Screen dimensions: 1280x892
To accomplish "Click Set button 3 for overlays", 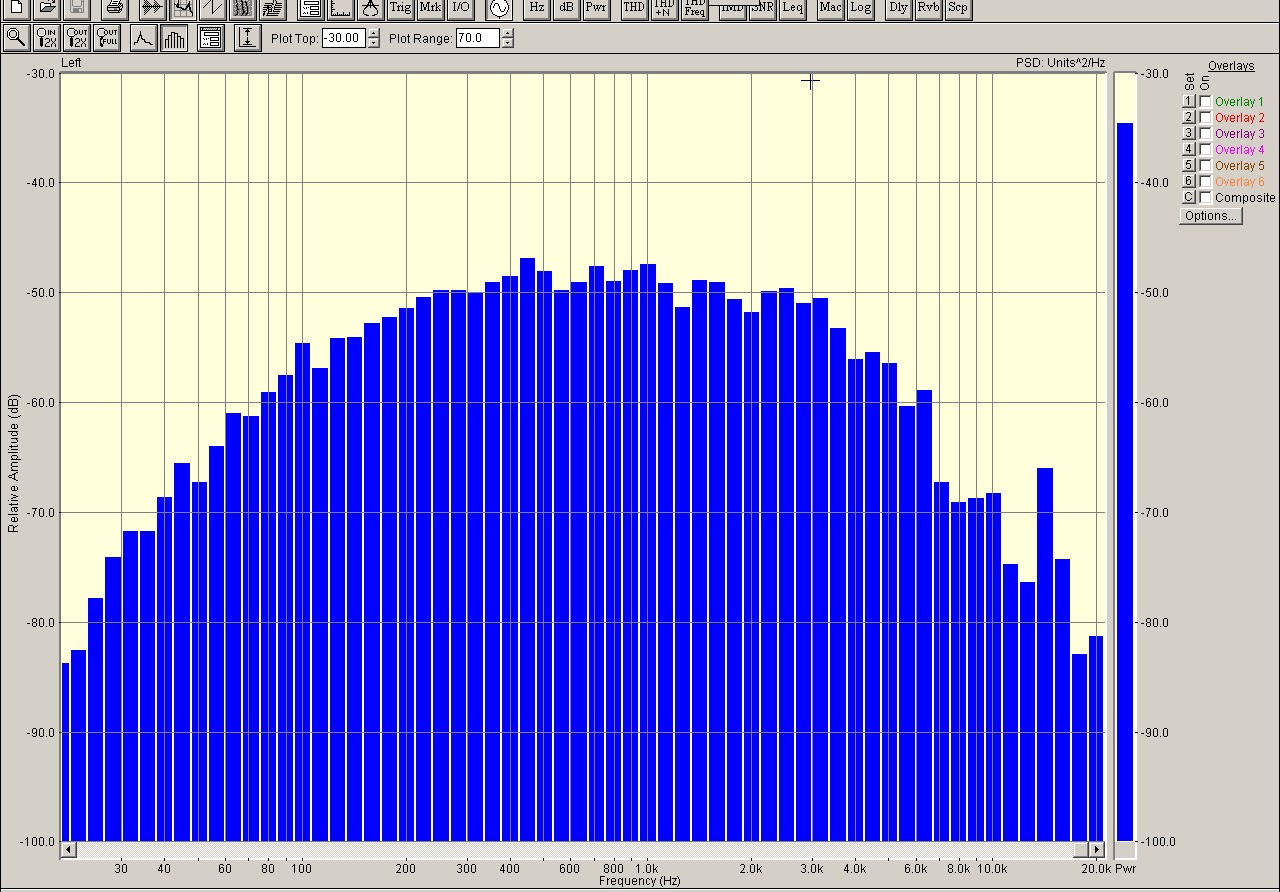I will point(1189,134).
